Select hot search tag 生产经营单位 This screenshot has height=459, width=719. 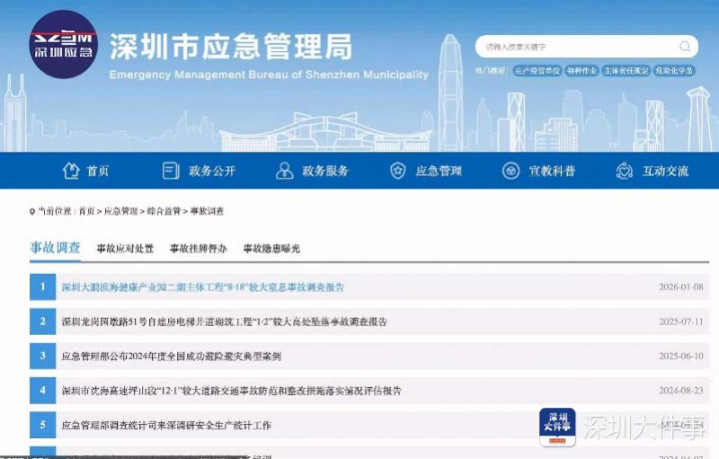[537, 71]
